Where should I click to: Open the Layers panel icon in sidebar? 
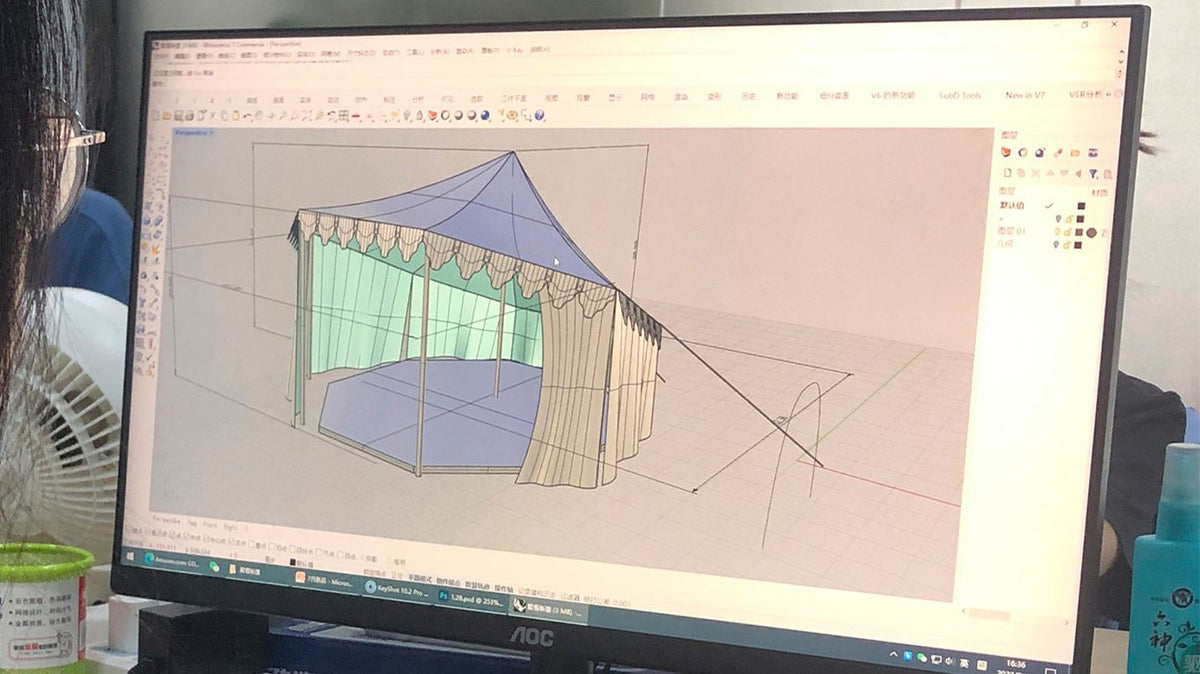[x=1007, y=152]
